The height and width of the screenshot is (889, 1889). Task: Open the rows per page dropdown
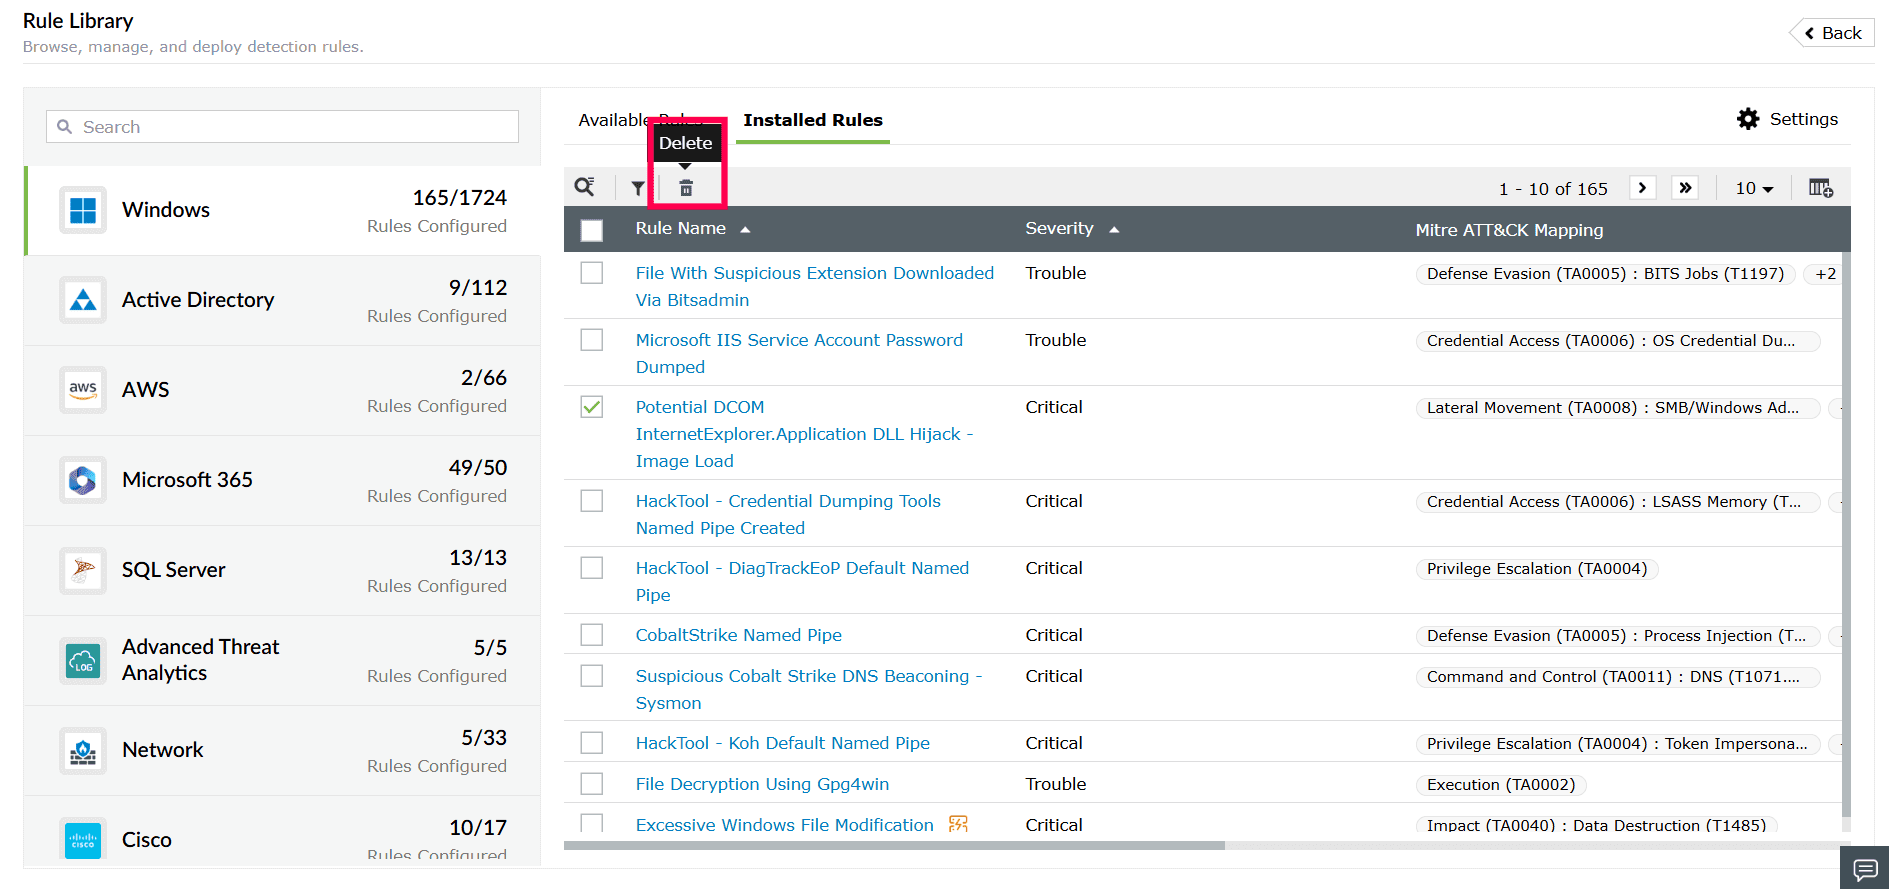[1754, 188]
